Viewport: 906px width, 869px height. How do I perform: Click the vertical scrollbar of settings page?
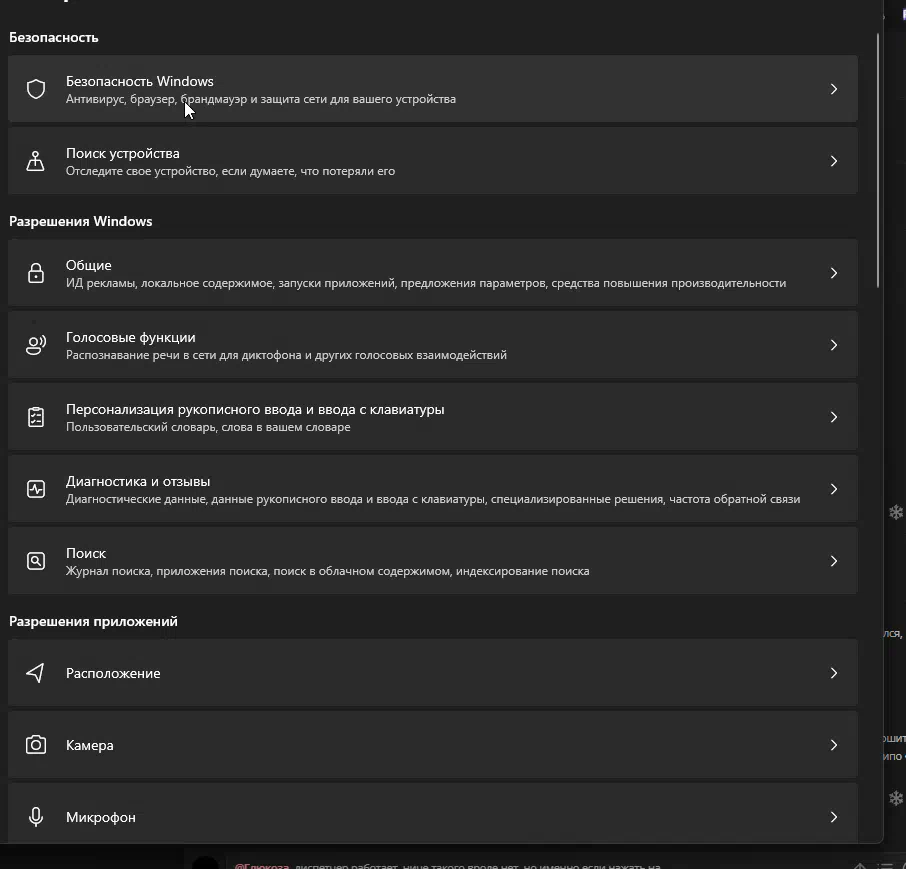878,160
